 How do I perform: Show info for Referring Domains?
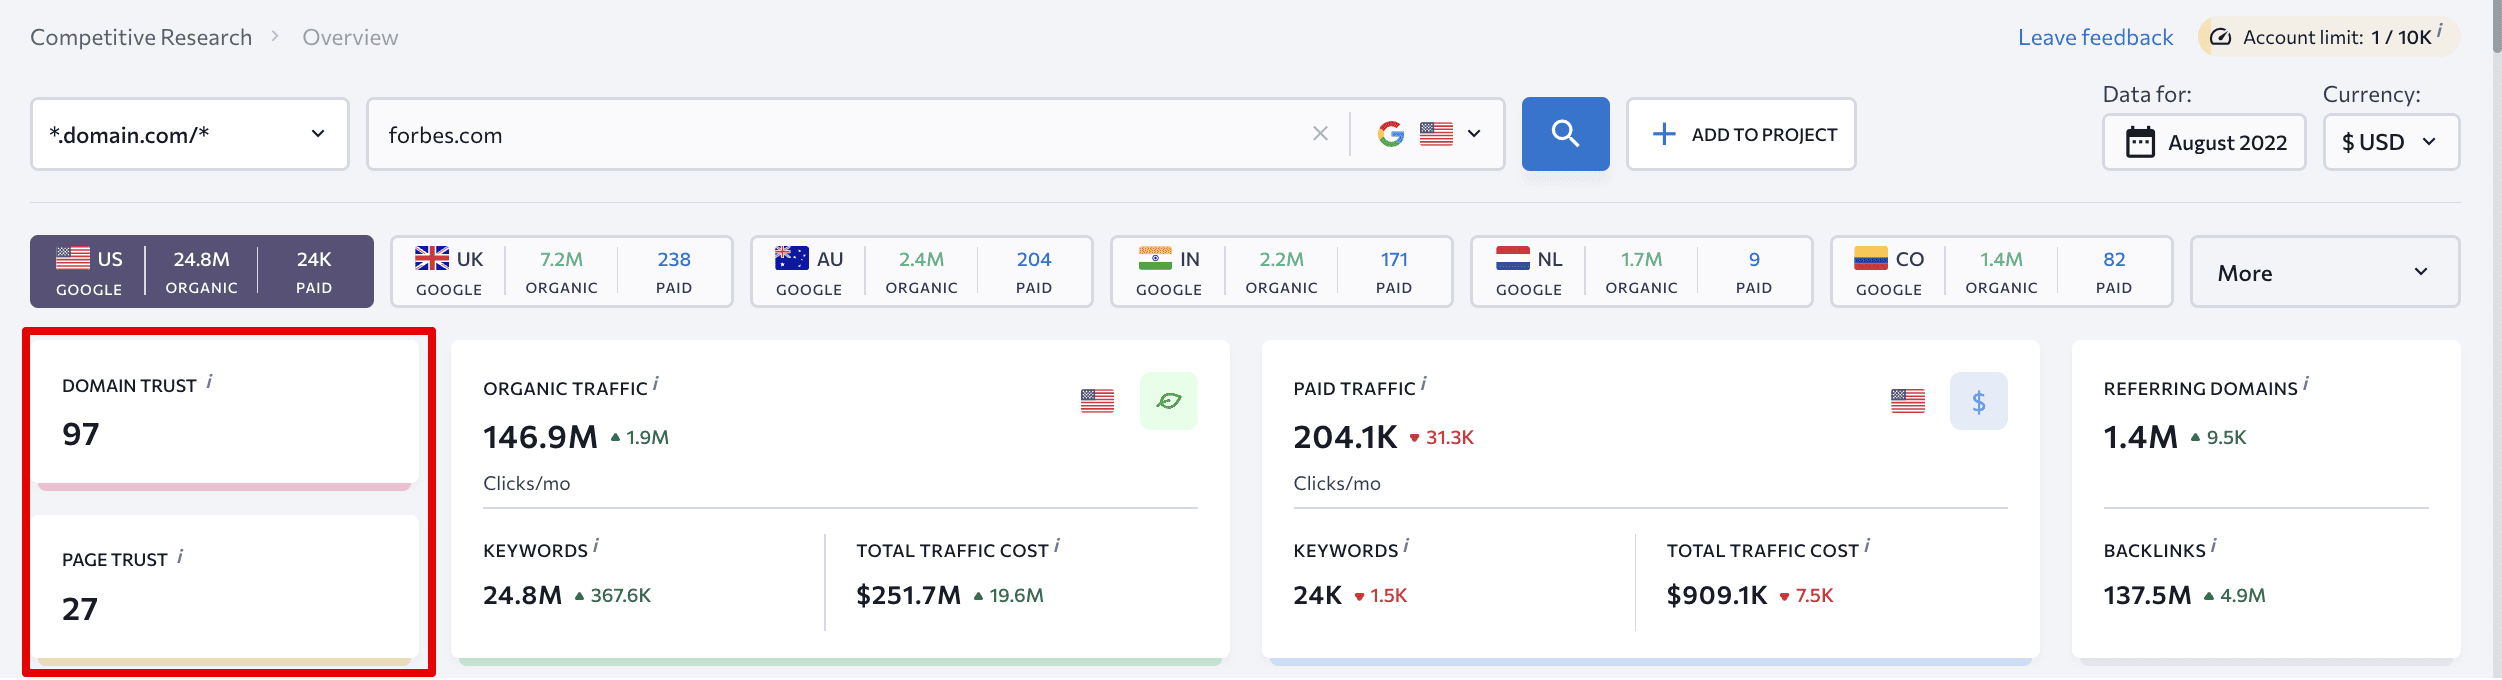click(2305, 384)
